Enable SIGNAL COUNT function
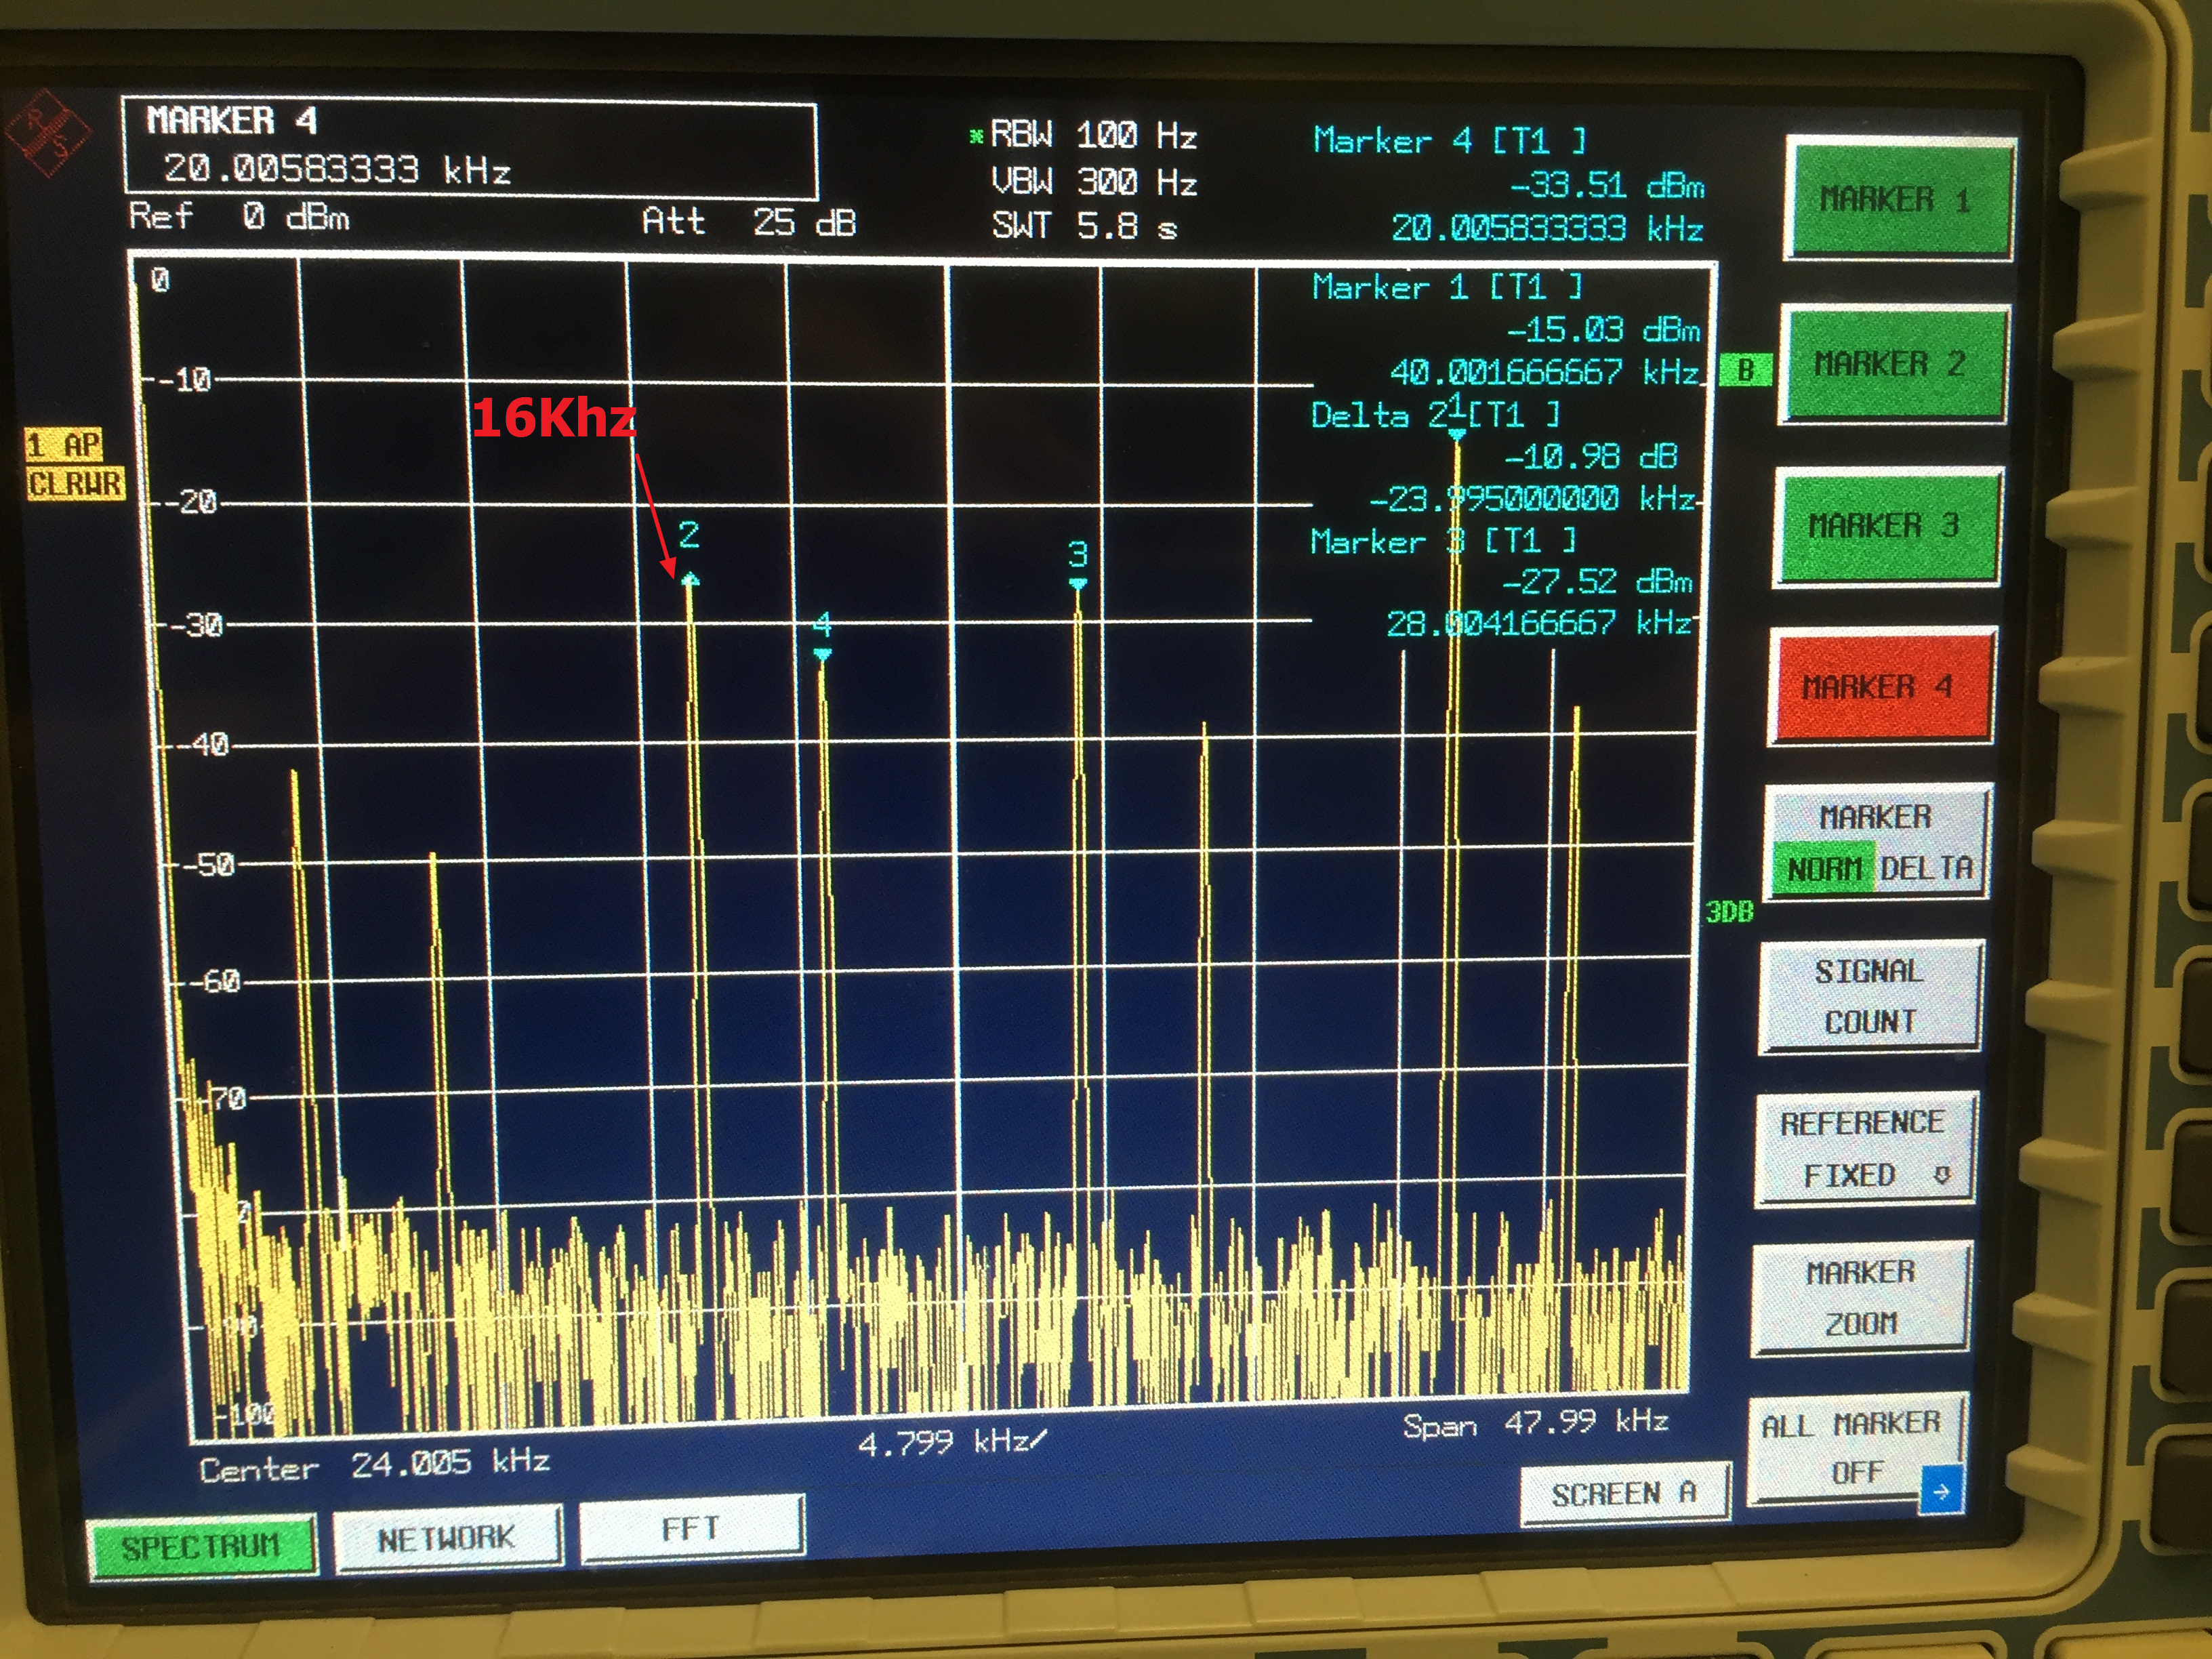The height and width of the screenshot is (1659, 2212). (1869, 996)
